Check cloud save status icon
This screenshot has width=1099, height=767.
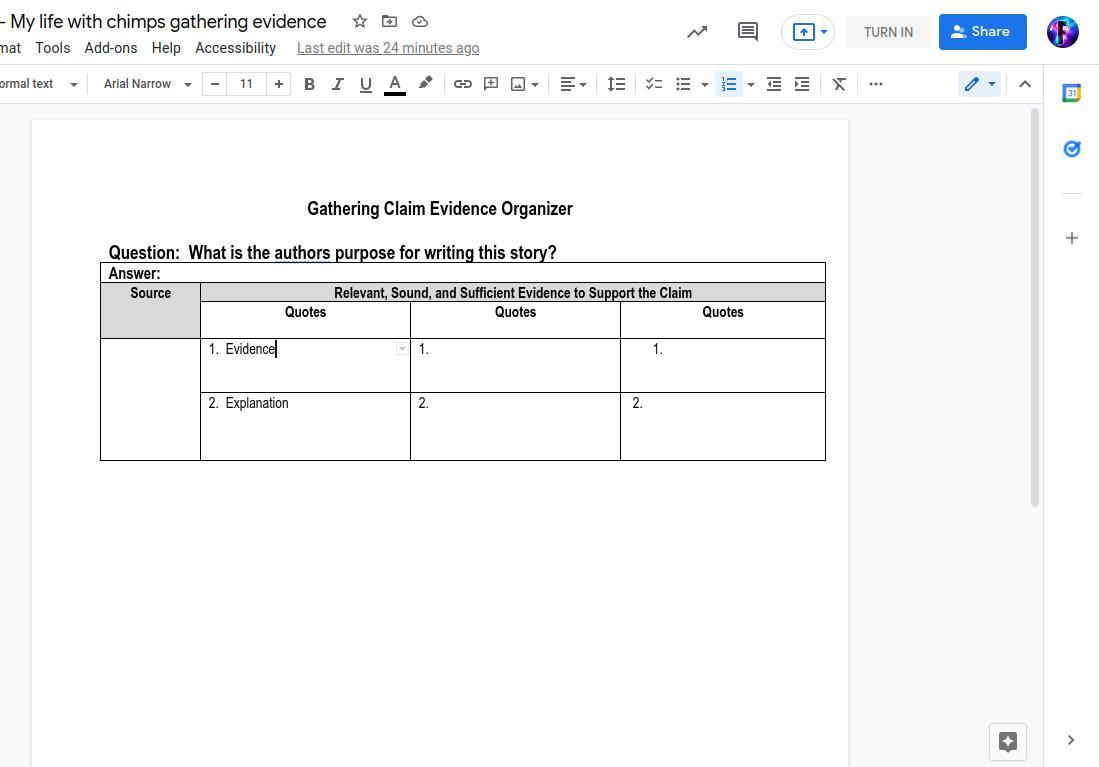point(420,22)
